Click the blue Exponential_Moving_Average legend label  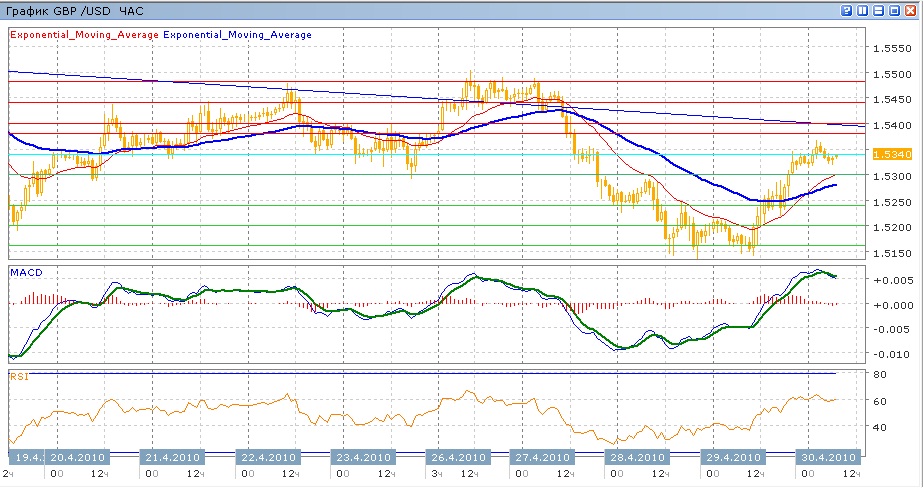[238, 35]
